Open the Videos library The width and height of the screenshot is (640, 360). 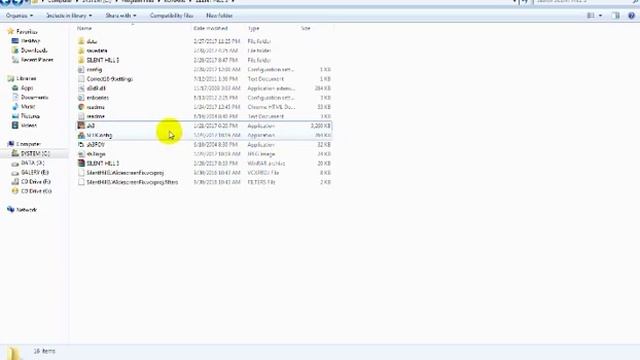click(x=29, y=125)
